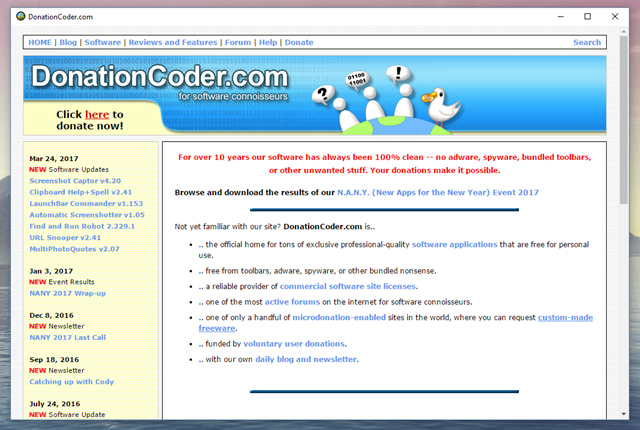Viewport: 640px width, 430px height.
Task: Click the DonationCoder globe icon in title bar
Action: tap(20, 16)
